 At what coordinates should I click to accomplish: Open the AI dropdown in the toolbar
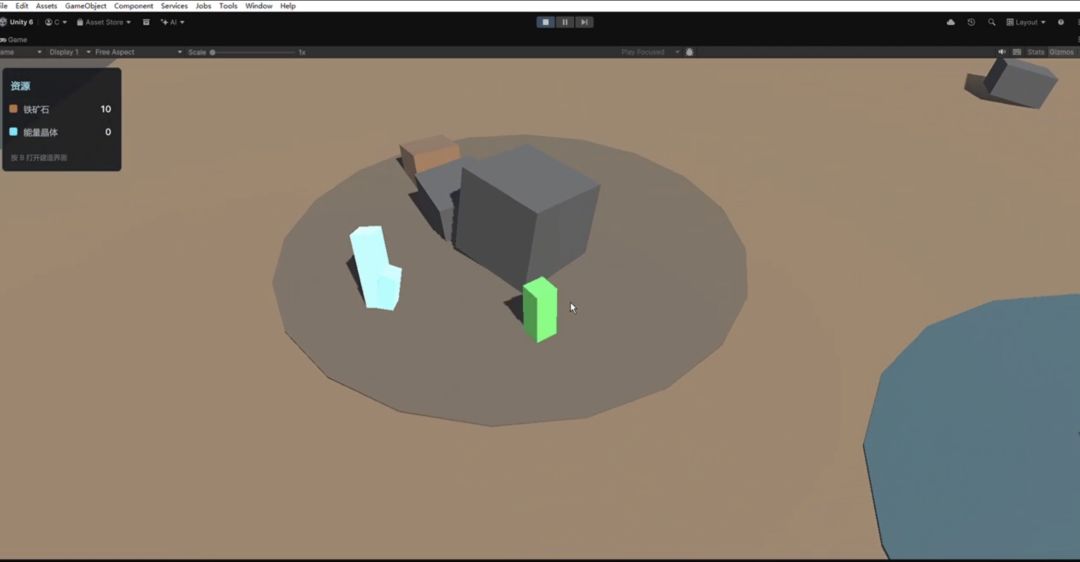pyautogui.click(x=172, y=22)
